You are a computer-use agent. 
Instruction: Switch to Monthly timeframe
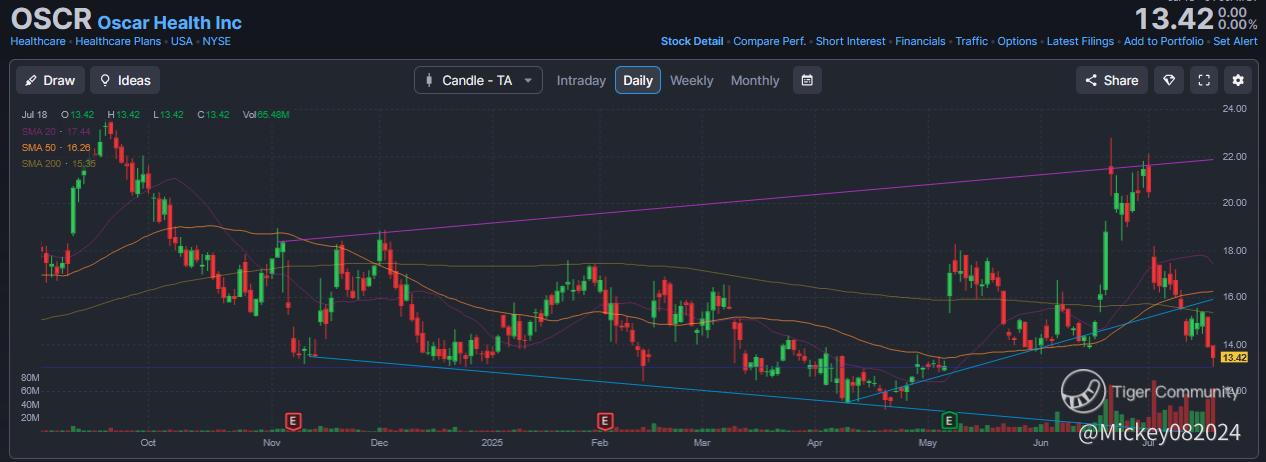coord(755,80)
